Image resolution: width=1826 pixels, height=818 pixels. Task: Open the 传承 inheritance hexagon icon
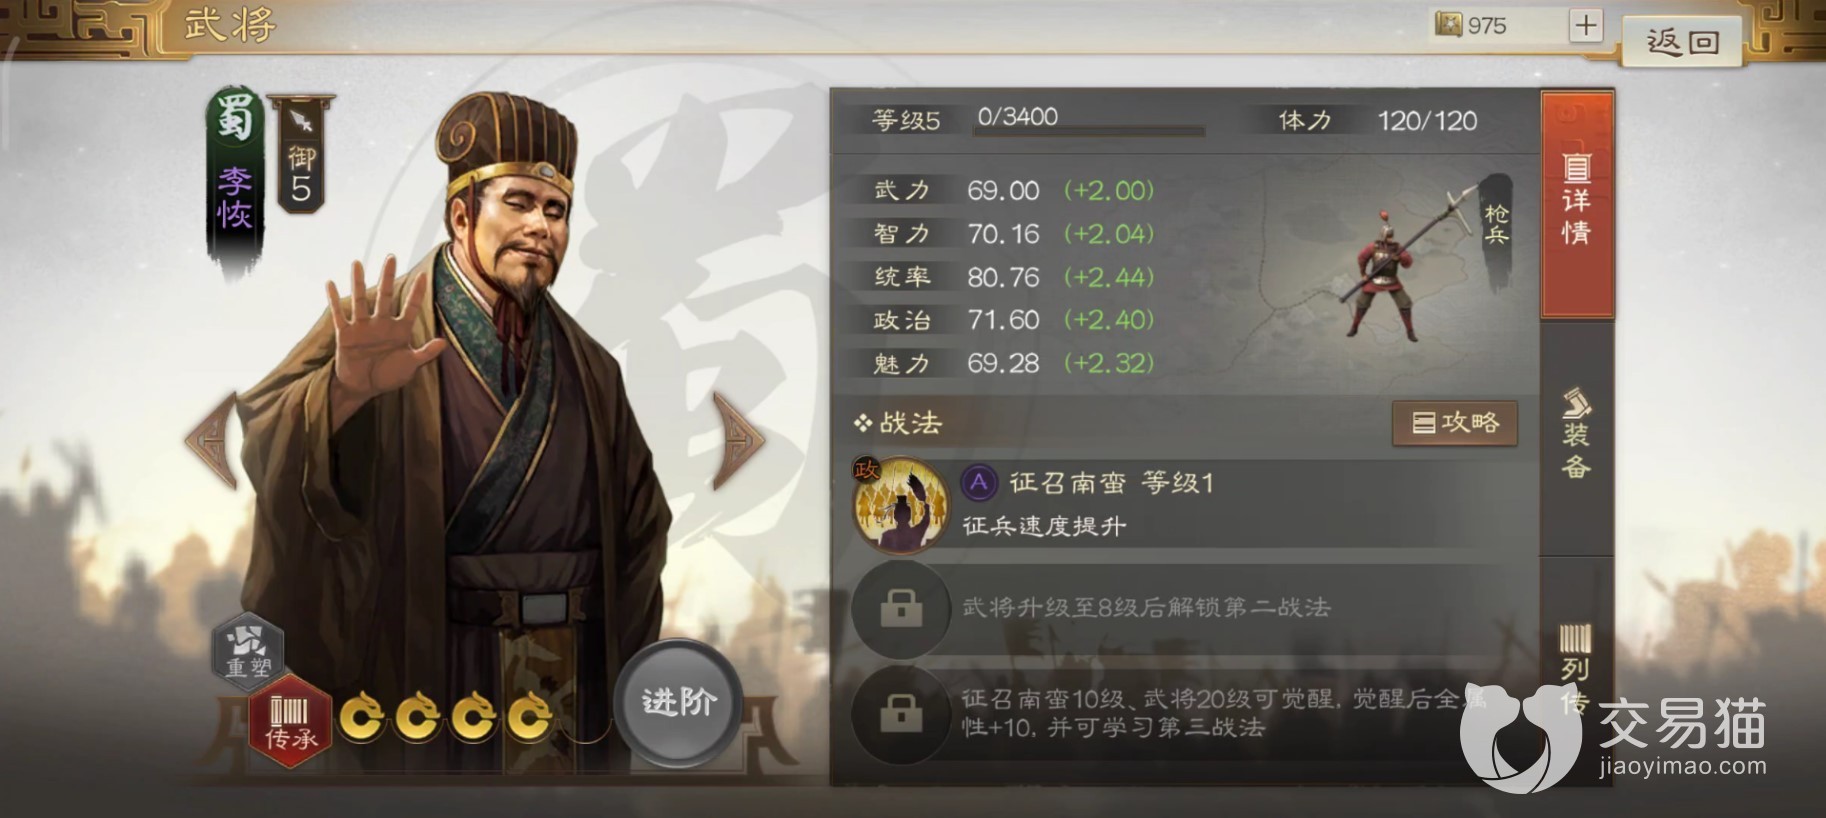tap(290, 721)
